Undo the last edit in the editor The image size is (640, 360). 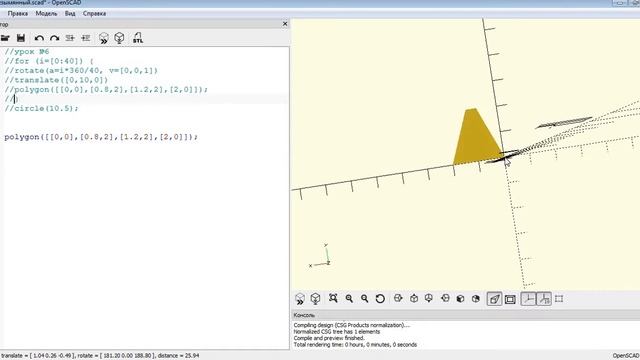[39, 38]
